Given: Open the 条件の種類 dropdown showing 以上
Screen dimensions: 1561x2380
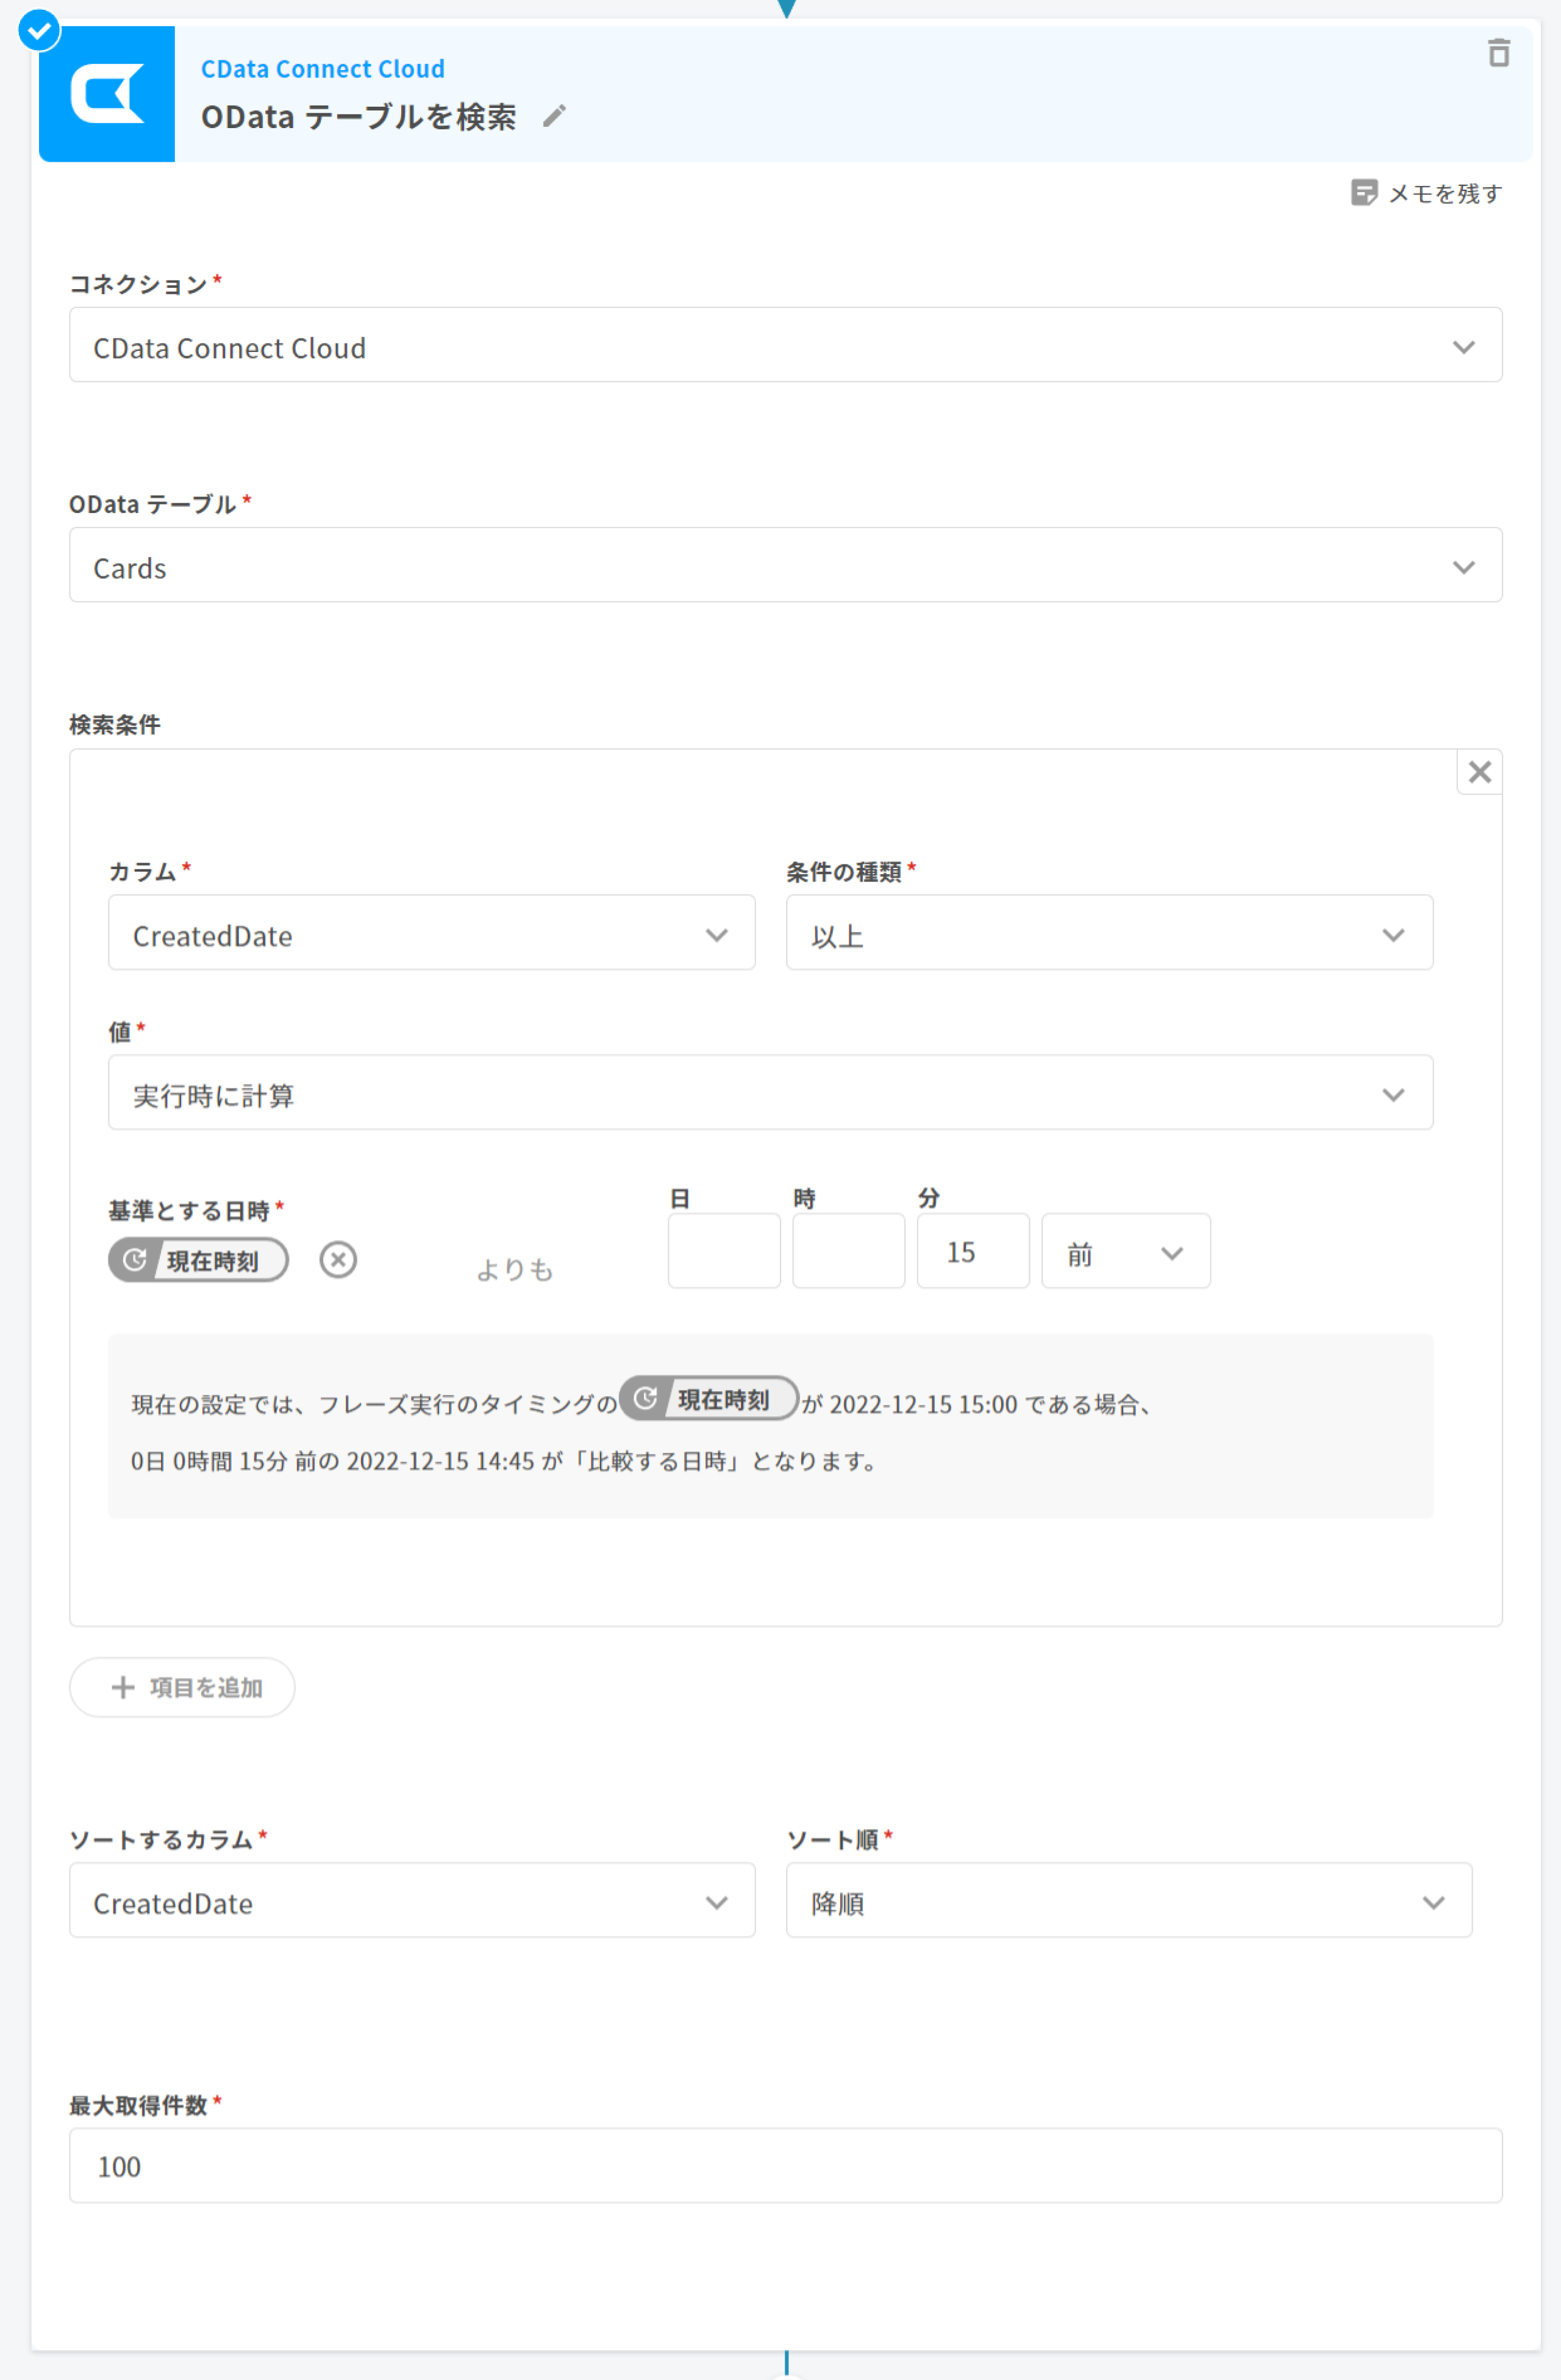Looking at the screenshot, I should pos(1108,933).
